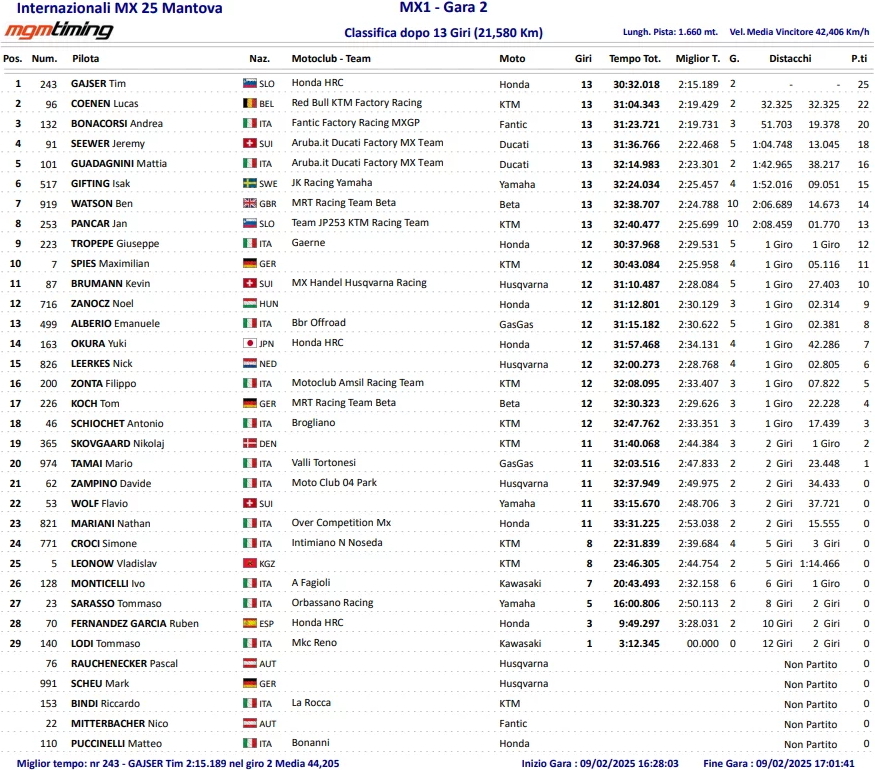Click the Tempo Tot. column header
This screenshot has width=875, height=770.
coord(634,59)
